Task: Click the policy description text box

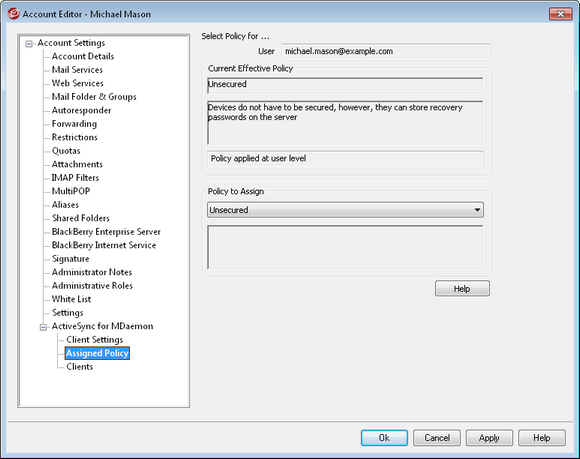Action: pyautogui.click(x=345, y=123)
